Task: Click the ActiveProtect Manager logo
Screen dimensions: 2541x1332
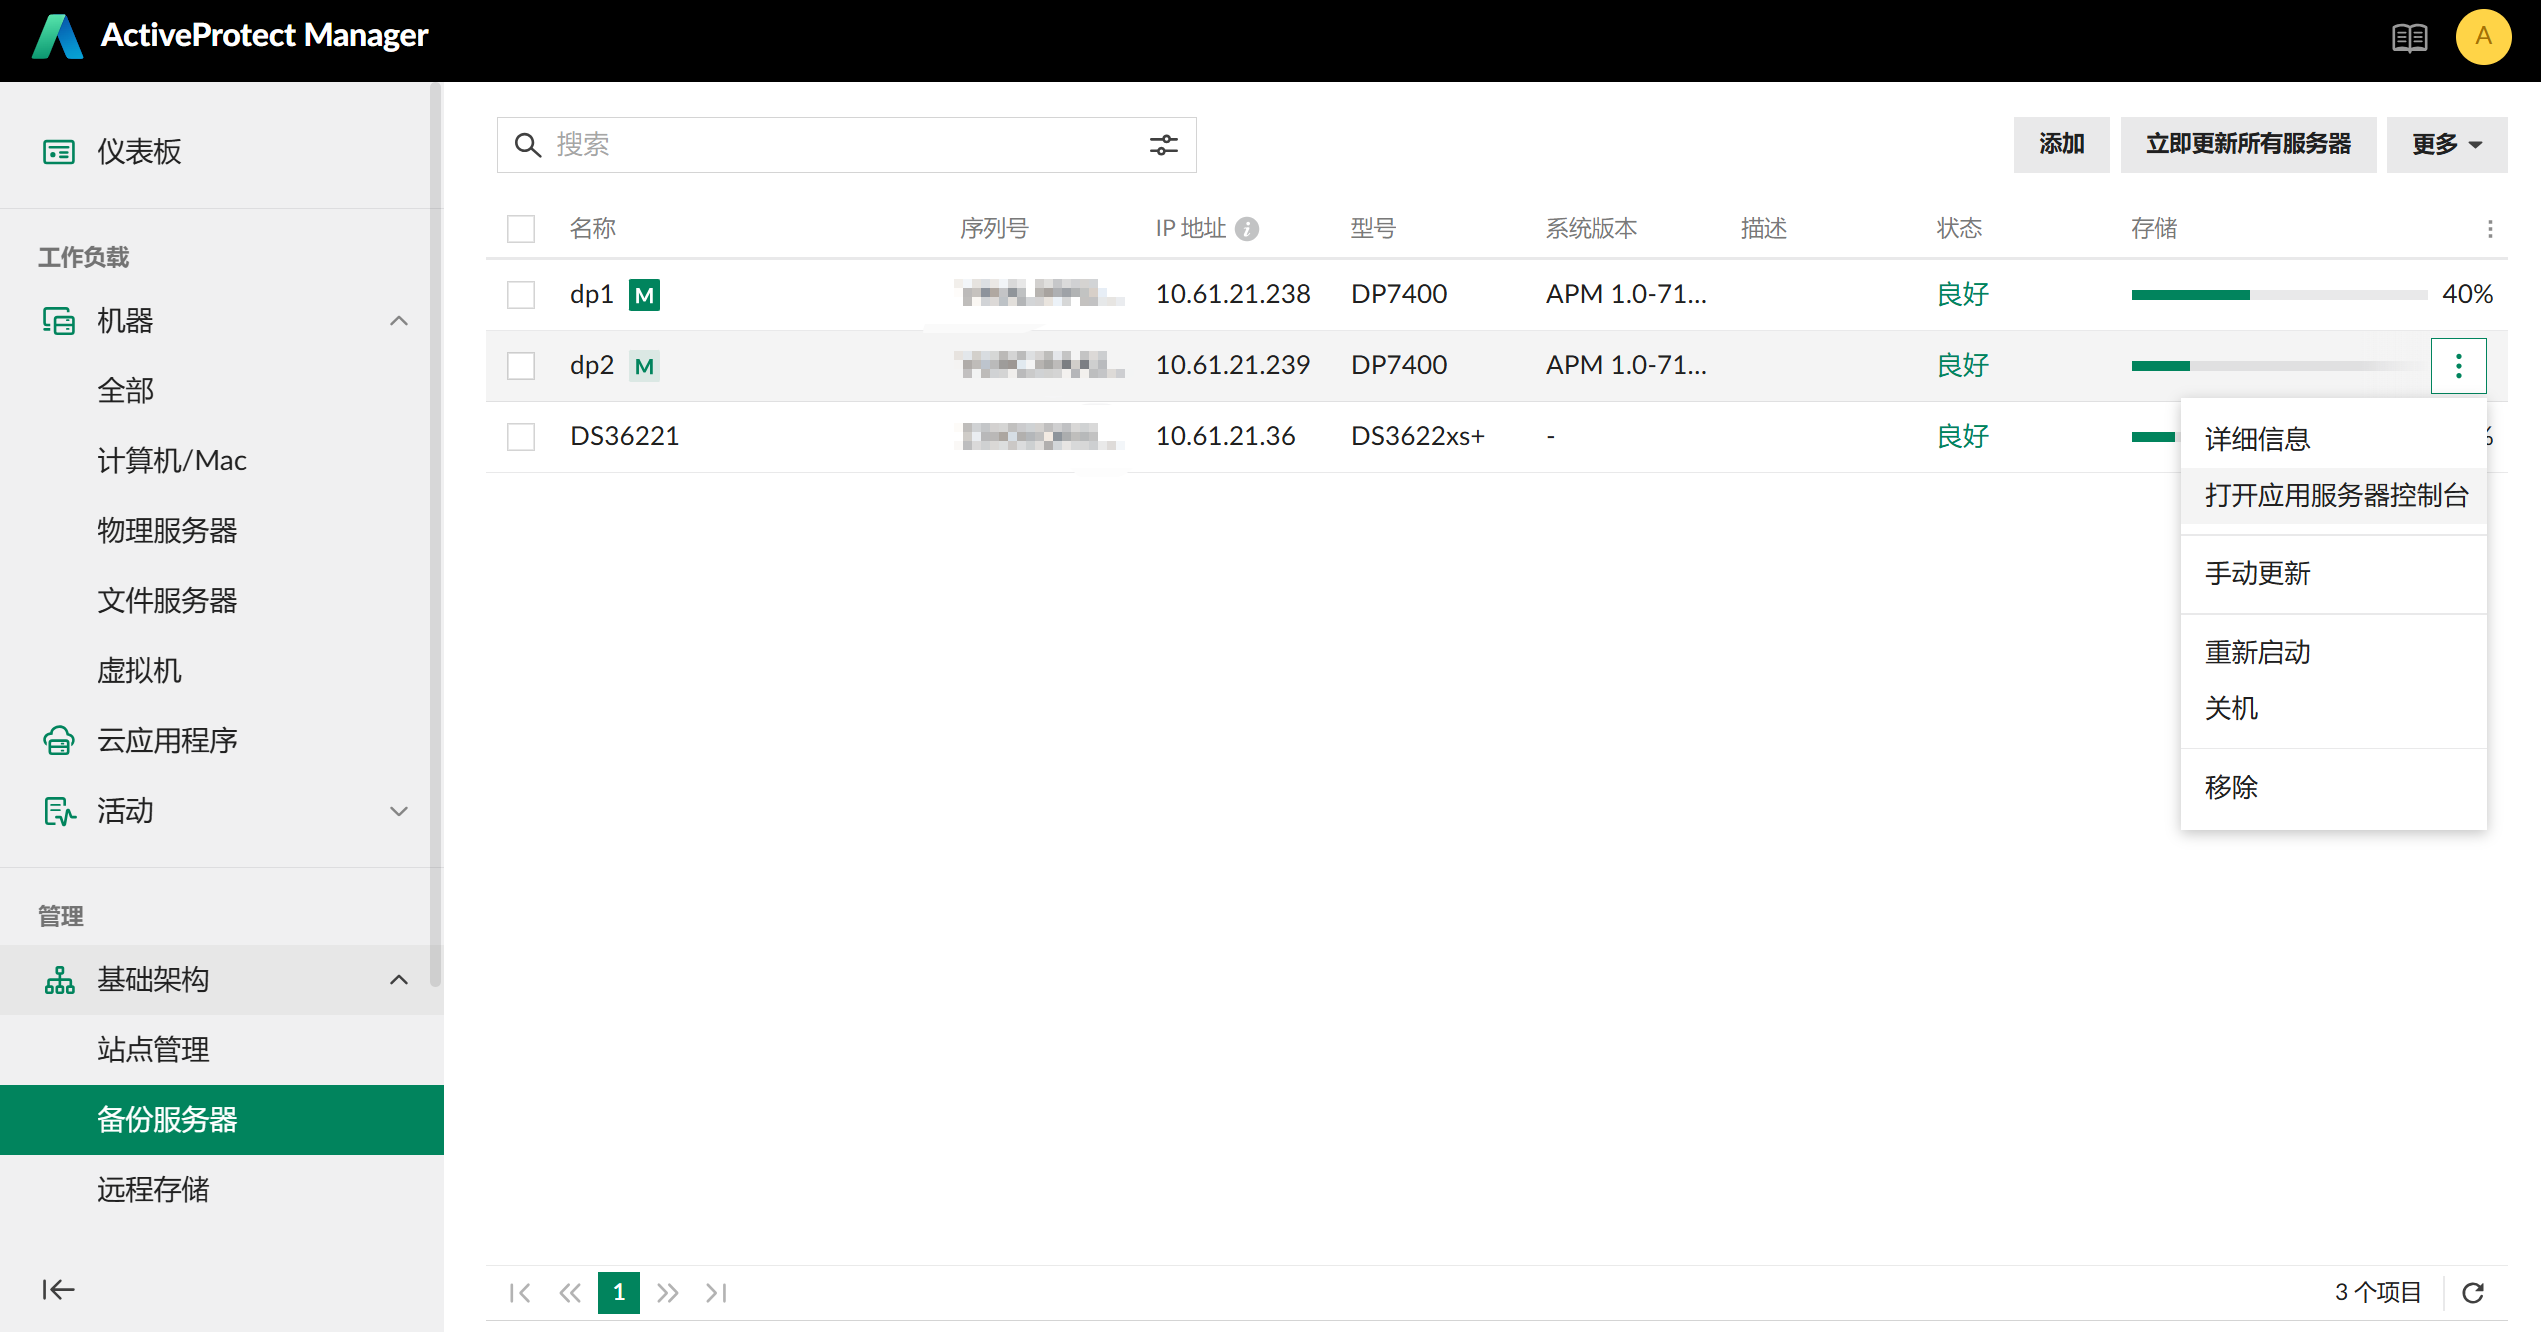Action: (58, 37)
